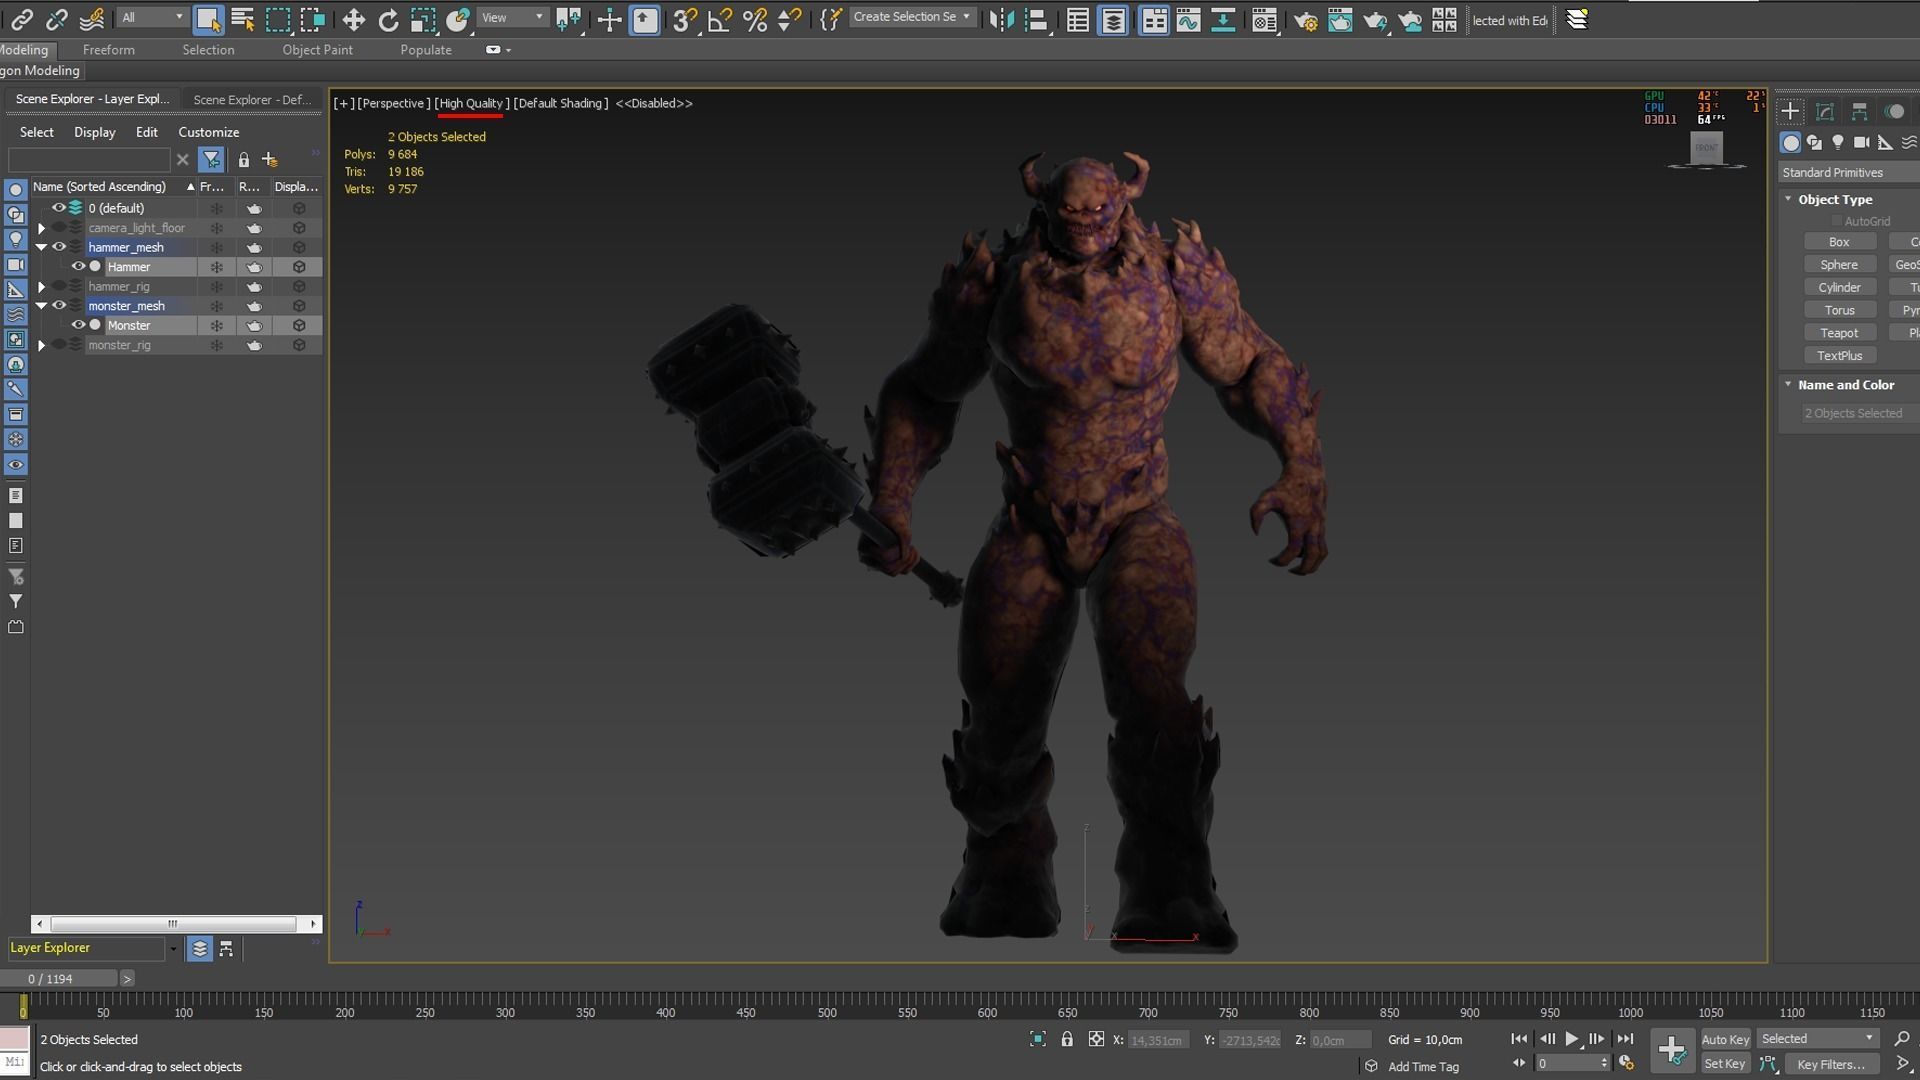Click the Unlink Selection icon
The width and height of the screenshot is (1920, 1080).
pyautogui.click(x=57, y=19)
